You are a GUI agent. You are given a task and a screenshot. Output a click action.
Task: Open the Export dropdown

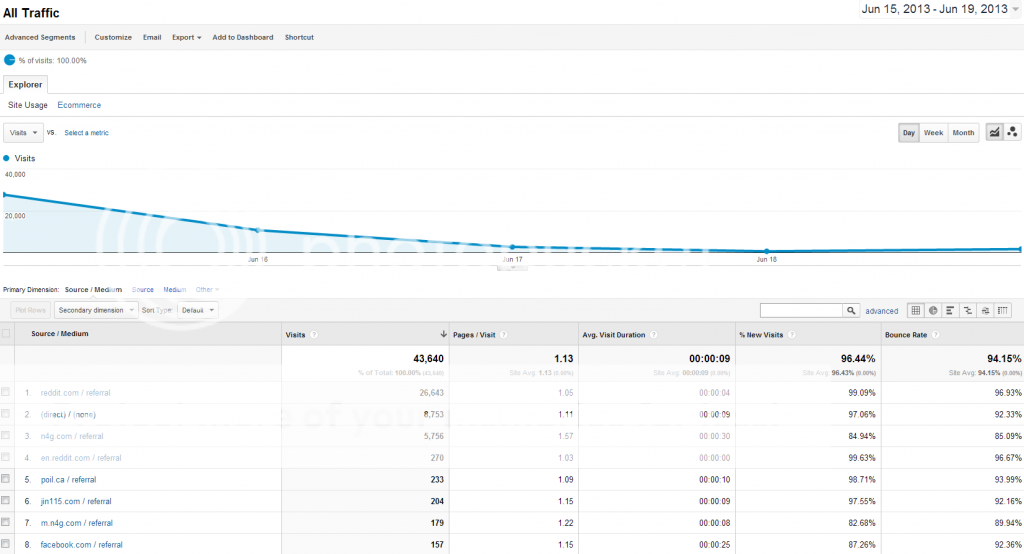[x=186, y=37]
